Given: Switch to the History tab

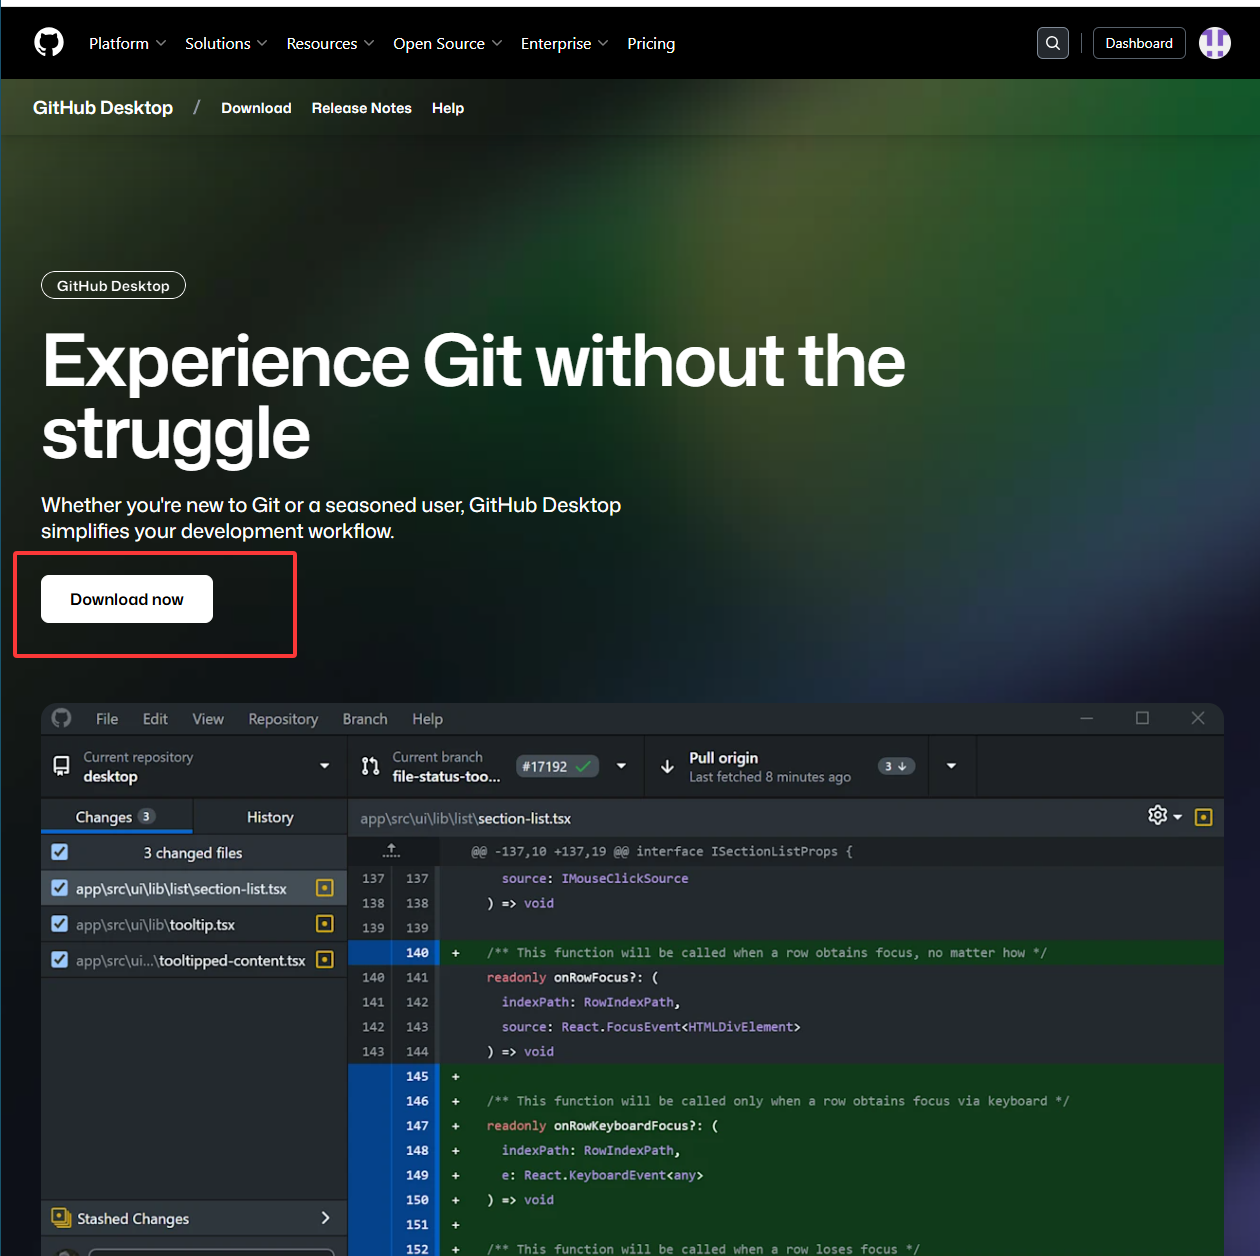Looking at the screenshot, I should [270, 817].
